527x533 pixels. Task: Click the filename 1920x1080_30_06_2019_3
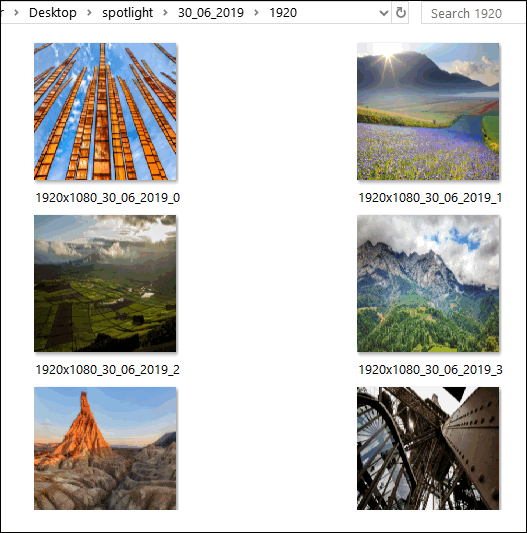tap(430, 369)
